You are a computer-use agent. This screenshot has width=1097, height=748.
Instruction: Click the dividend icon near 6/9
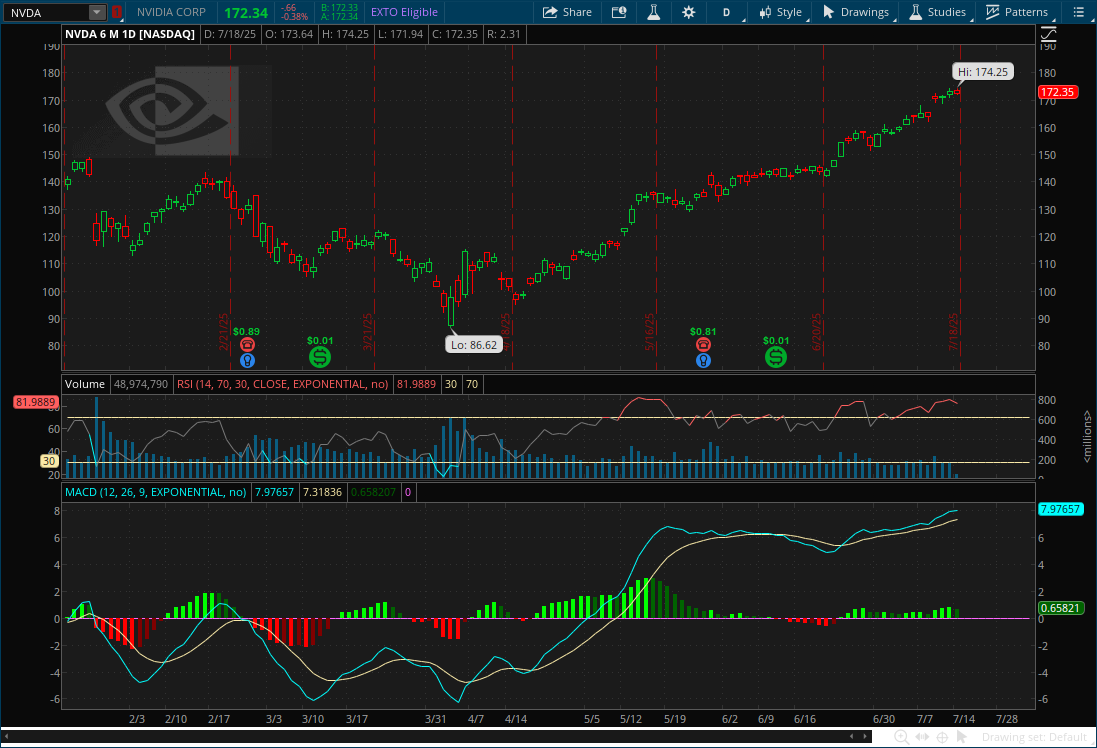point(775,358)
